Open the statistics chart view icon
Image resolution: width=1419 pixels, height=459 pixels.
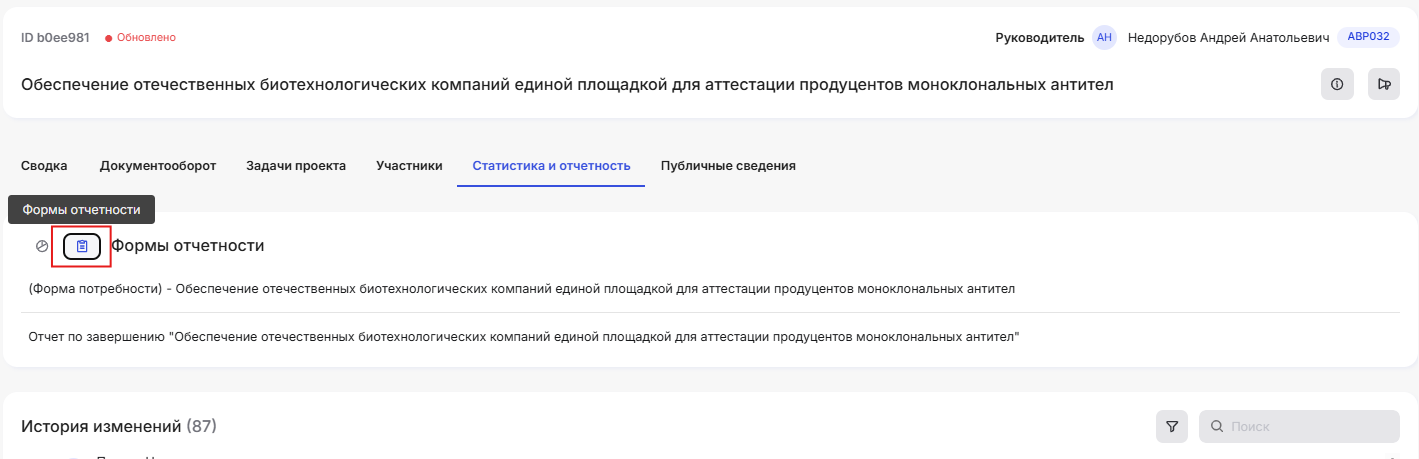[x=42, y=246]
